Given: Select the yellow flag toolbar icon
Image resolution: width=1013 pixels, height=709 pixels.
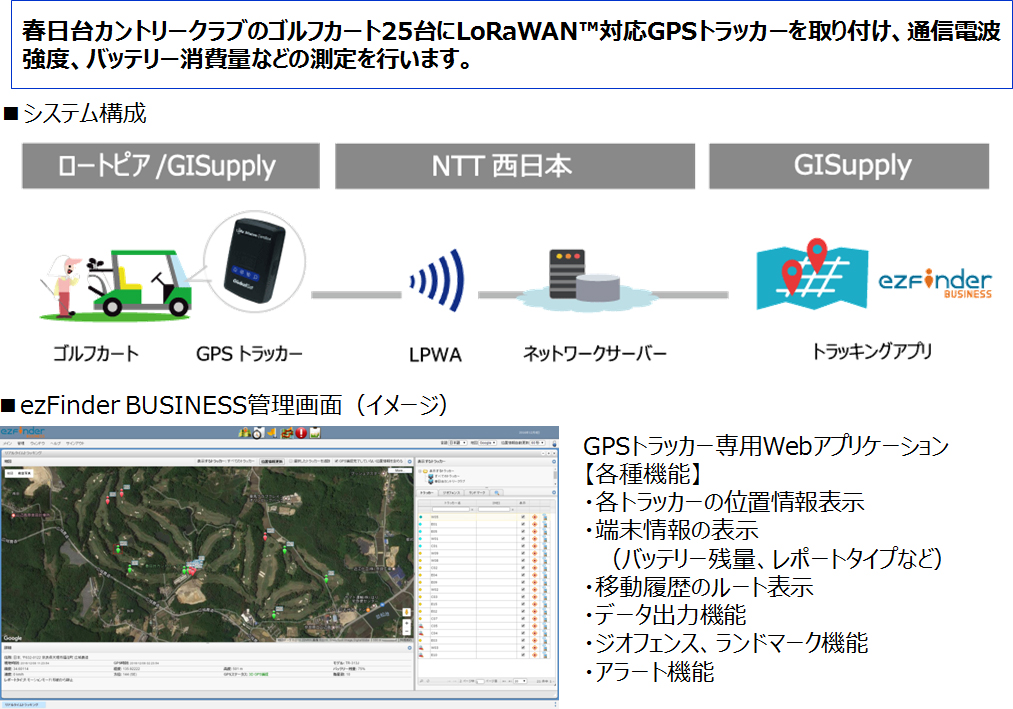Looking at the screenshot, I should pos(272,432).
